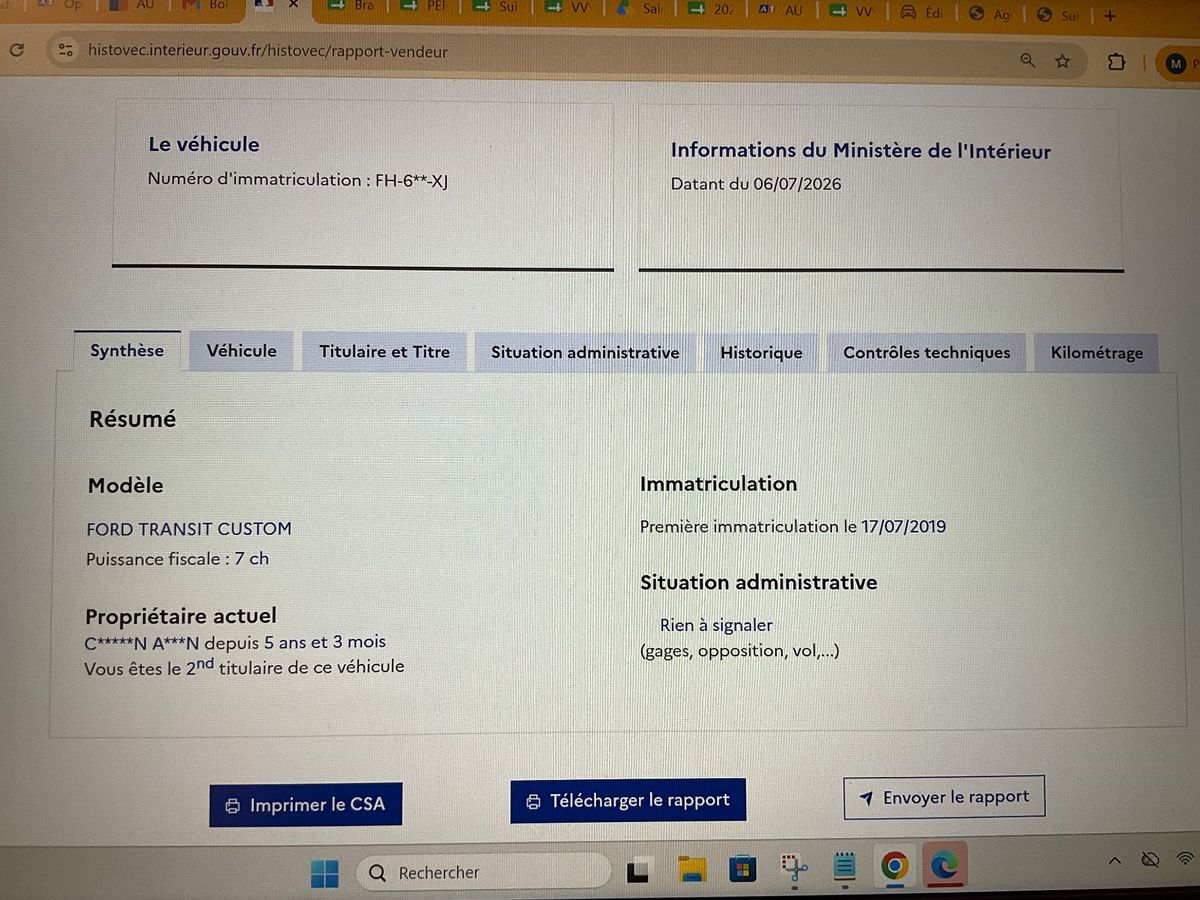Click Envoyer le rapport button
This screenshot has height=900, width=1200.
tap(944, 797)
